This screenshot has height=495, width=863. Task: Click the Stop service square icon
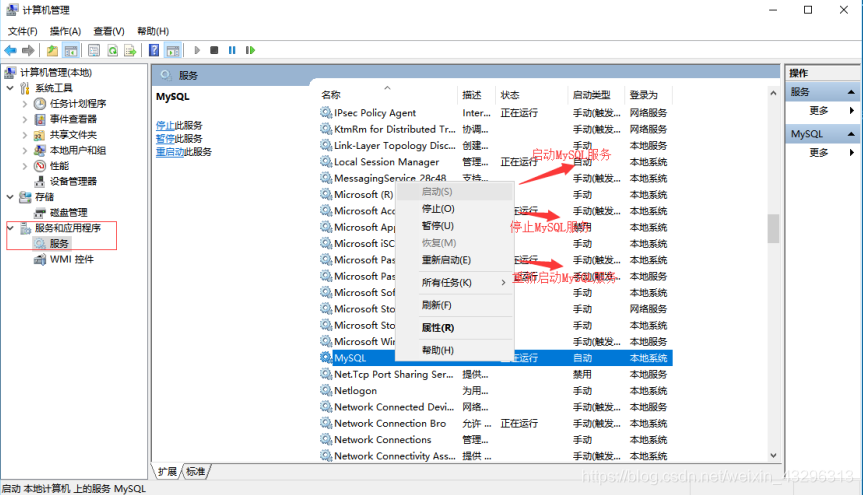(x=214, y=51)
